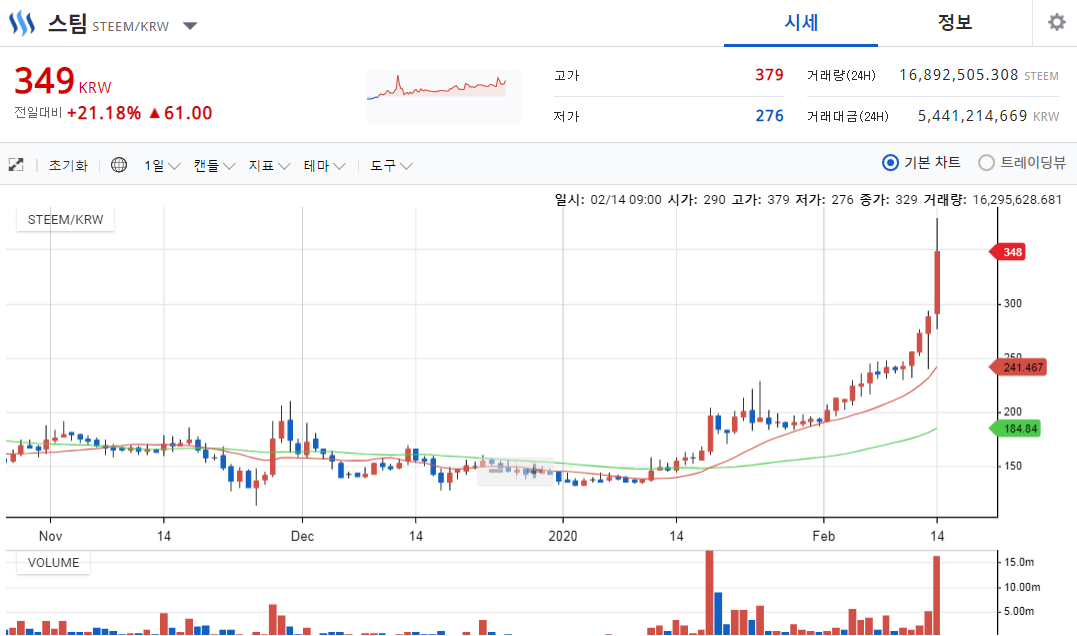Click the 저가 low value 276
This screenshot has width=1077, height=636.
[x=769, y=116]
